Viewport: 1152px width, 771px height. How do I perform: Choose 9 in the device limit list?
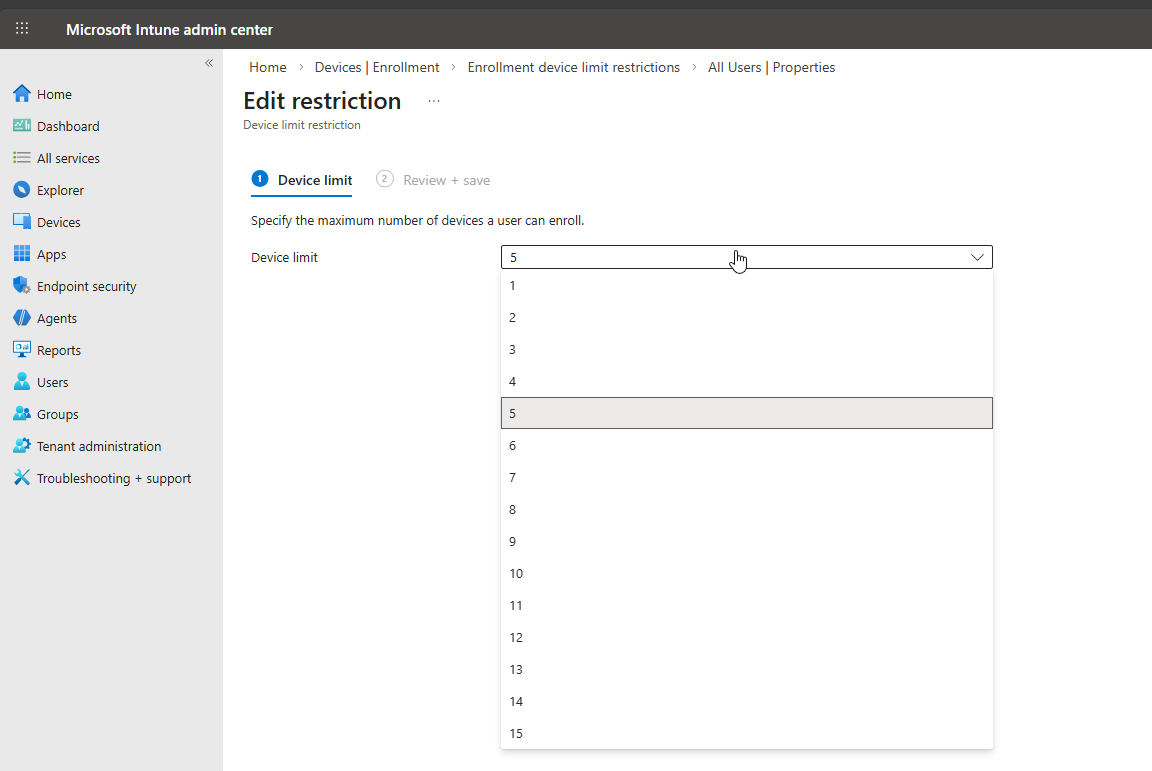click(x=746, y=541)
